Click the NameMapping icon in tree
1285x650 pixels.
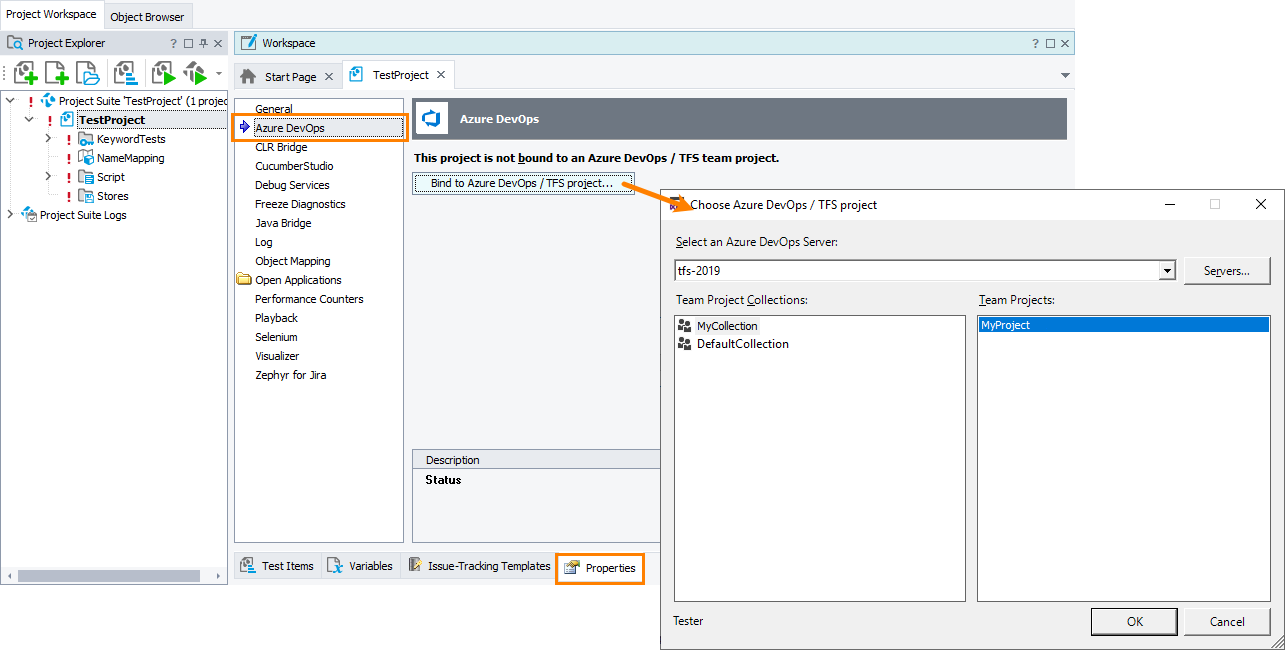click(x=86, y=158)
